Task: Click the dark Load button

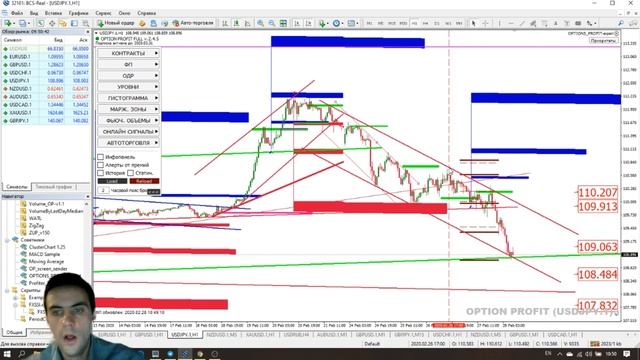Action: pyautogui.click(x=112, y=181)
